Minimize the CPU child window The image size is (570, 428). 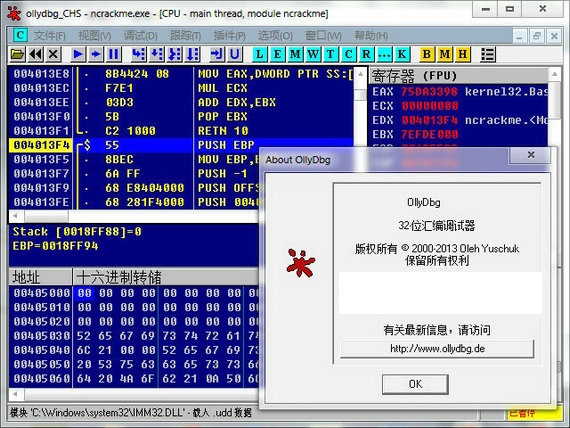(519, 36)
